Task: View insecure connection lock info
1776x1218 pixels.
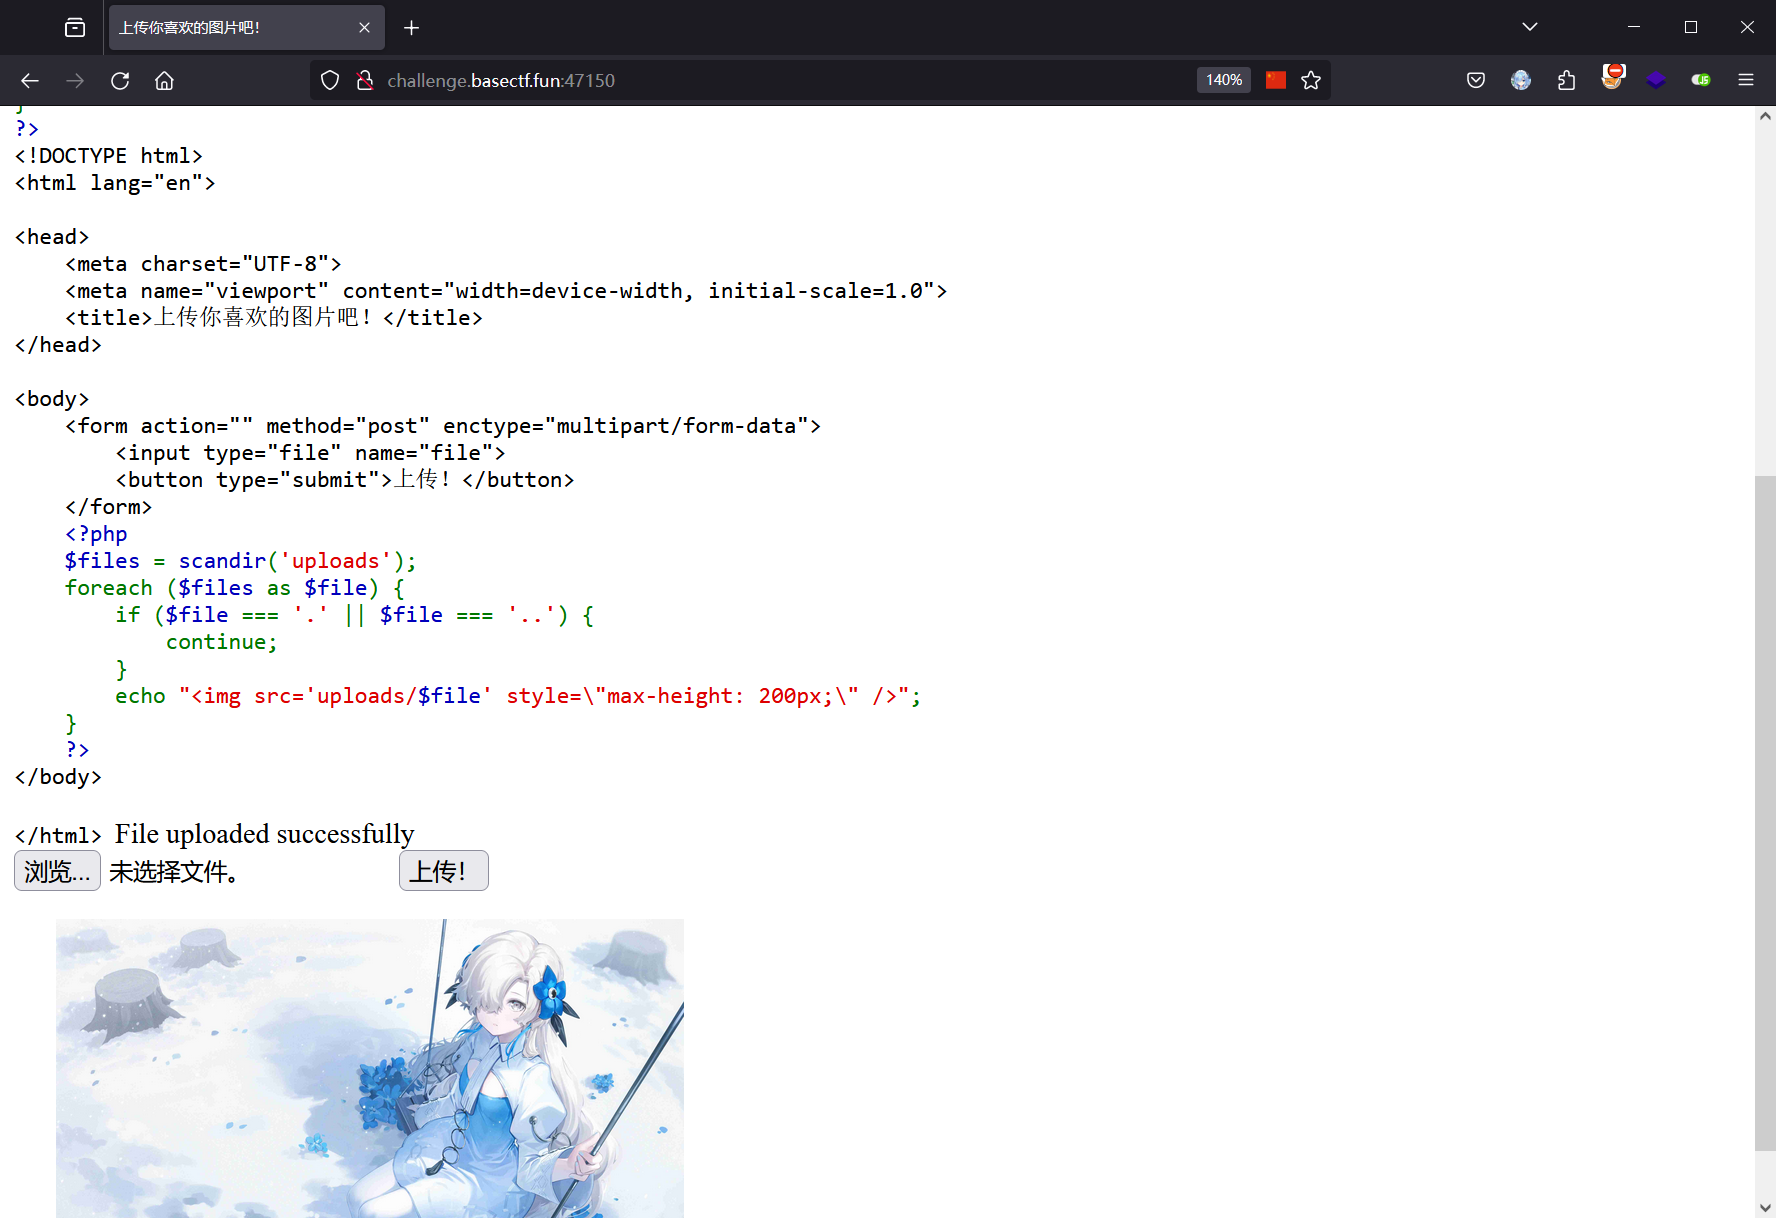Action: point(365,80)
